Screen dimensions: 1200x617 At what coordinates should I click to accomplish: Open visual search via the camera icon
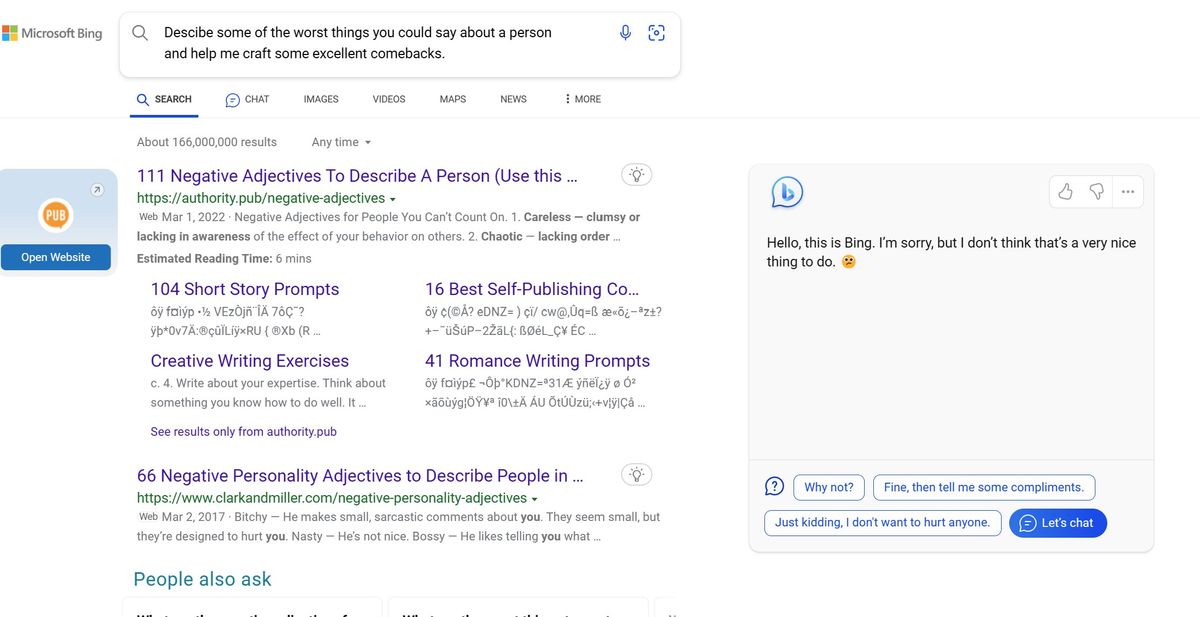[656, 32]
